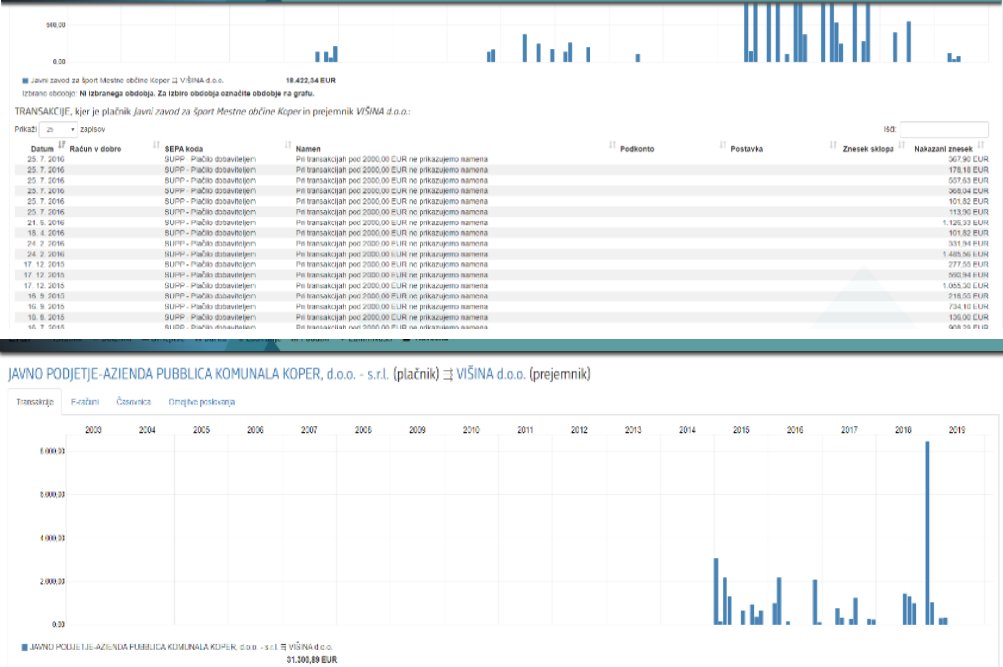The width and height of the screenshot is (1003, 667).
Task: Click the Postavka column header
Action: point(746,149)
